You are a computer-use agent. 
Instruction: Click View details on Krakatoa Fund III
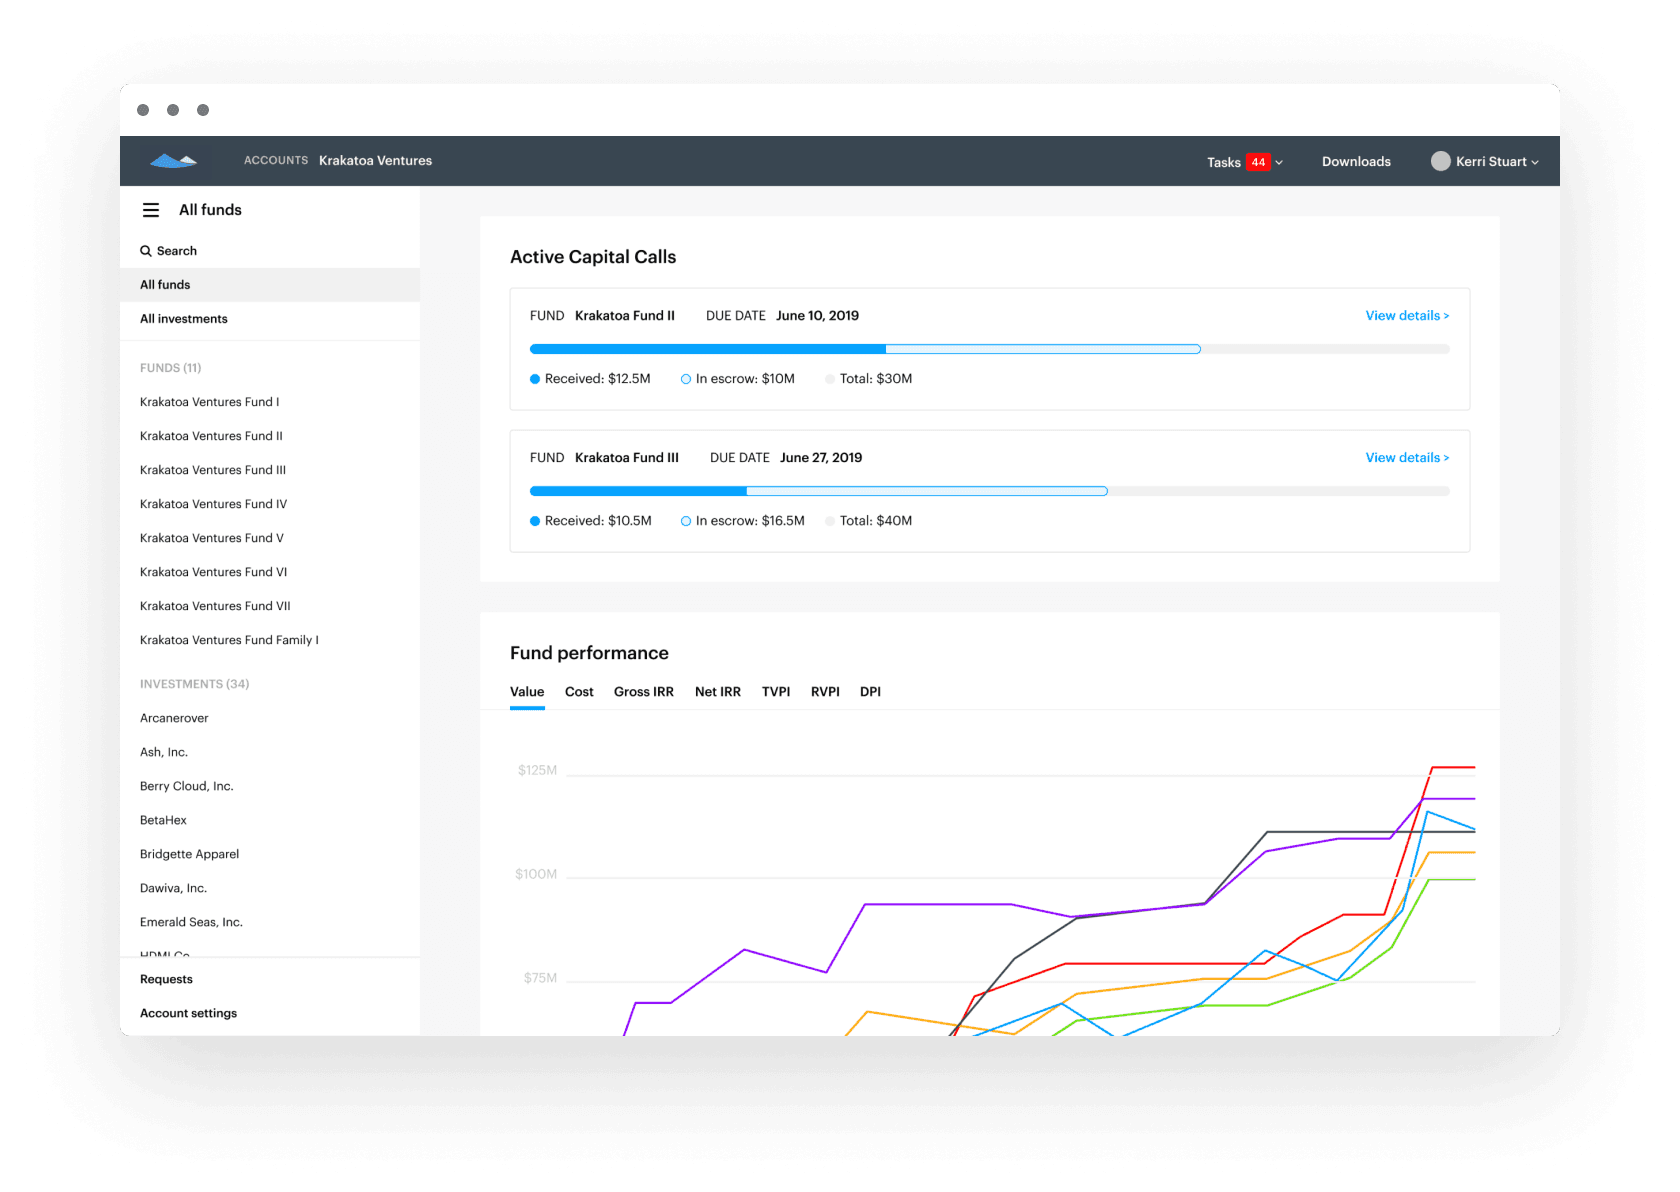[x=1406, y=457]
